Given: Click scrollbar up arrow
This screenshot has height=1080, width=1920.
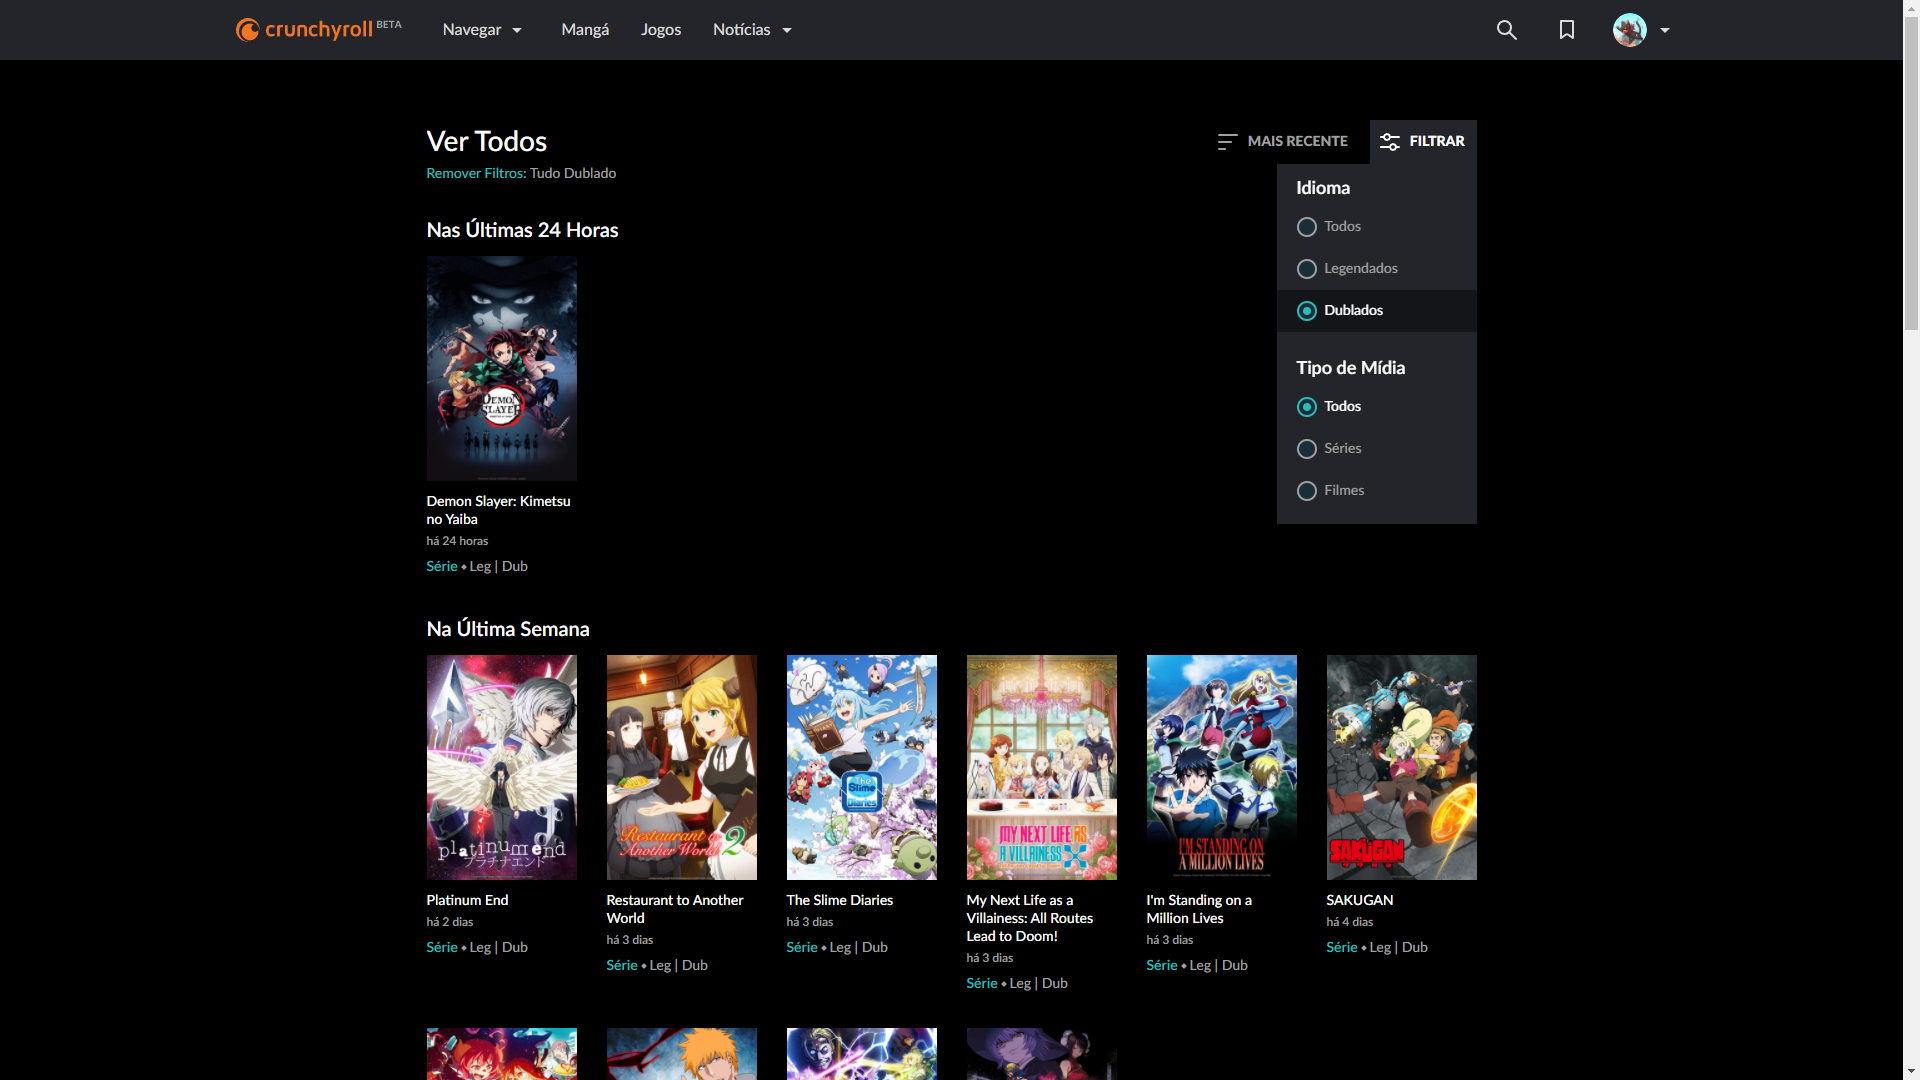Looking at the screenshot, I should [1911, 7].
